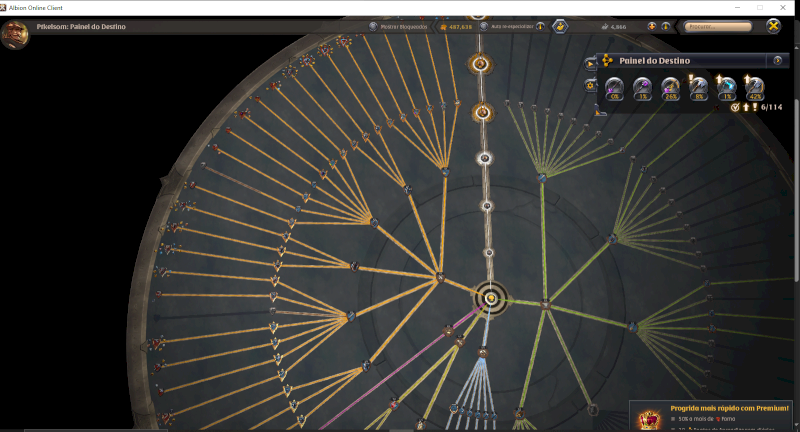Select the axe icon showing 42%
The width and height of the screenshot is (800, 432).
click(x=755, y=88)
